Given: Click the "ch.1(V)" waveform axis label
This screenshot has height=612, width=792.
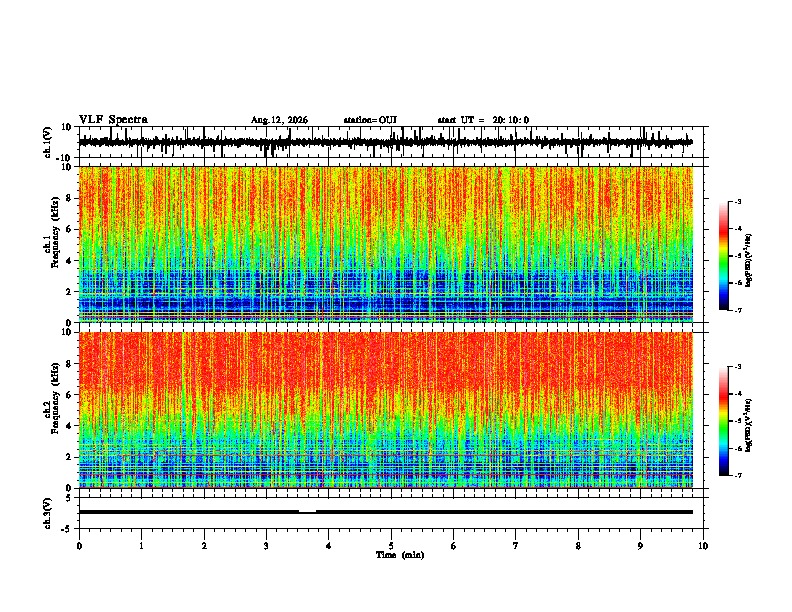Looking at the screenshot, I should [x=48, y=142].
